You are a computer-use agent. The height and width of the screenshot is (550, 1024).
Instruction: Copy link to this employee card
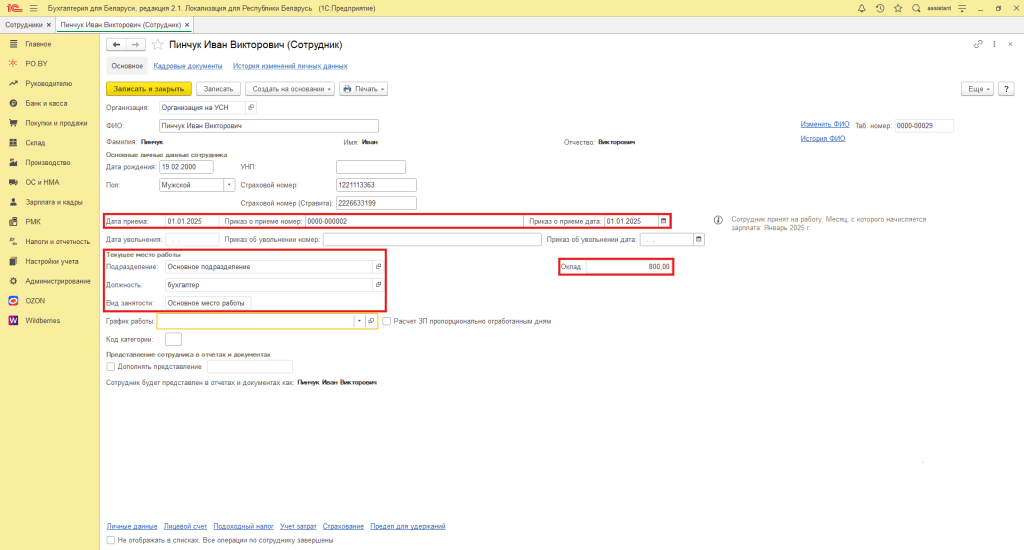978,44
